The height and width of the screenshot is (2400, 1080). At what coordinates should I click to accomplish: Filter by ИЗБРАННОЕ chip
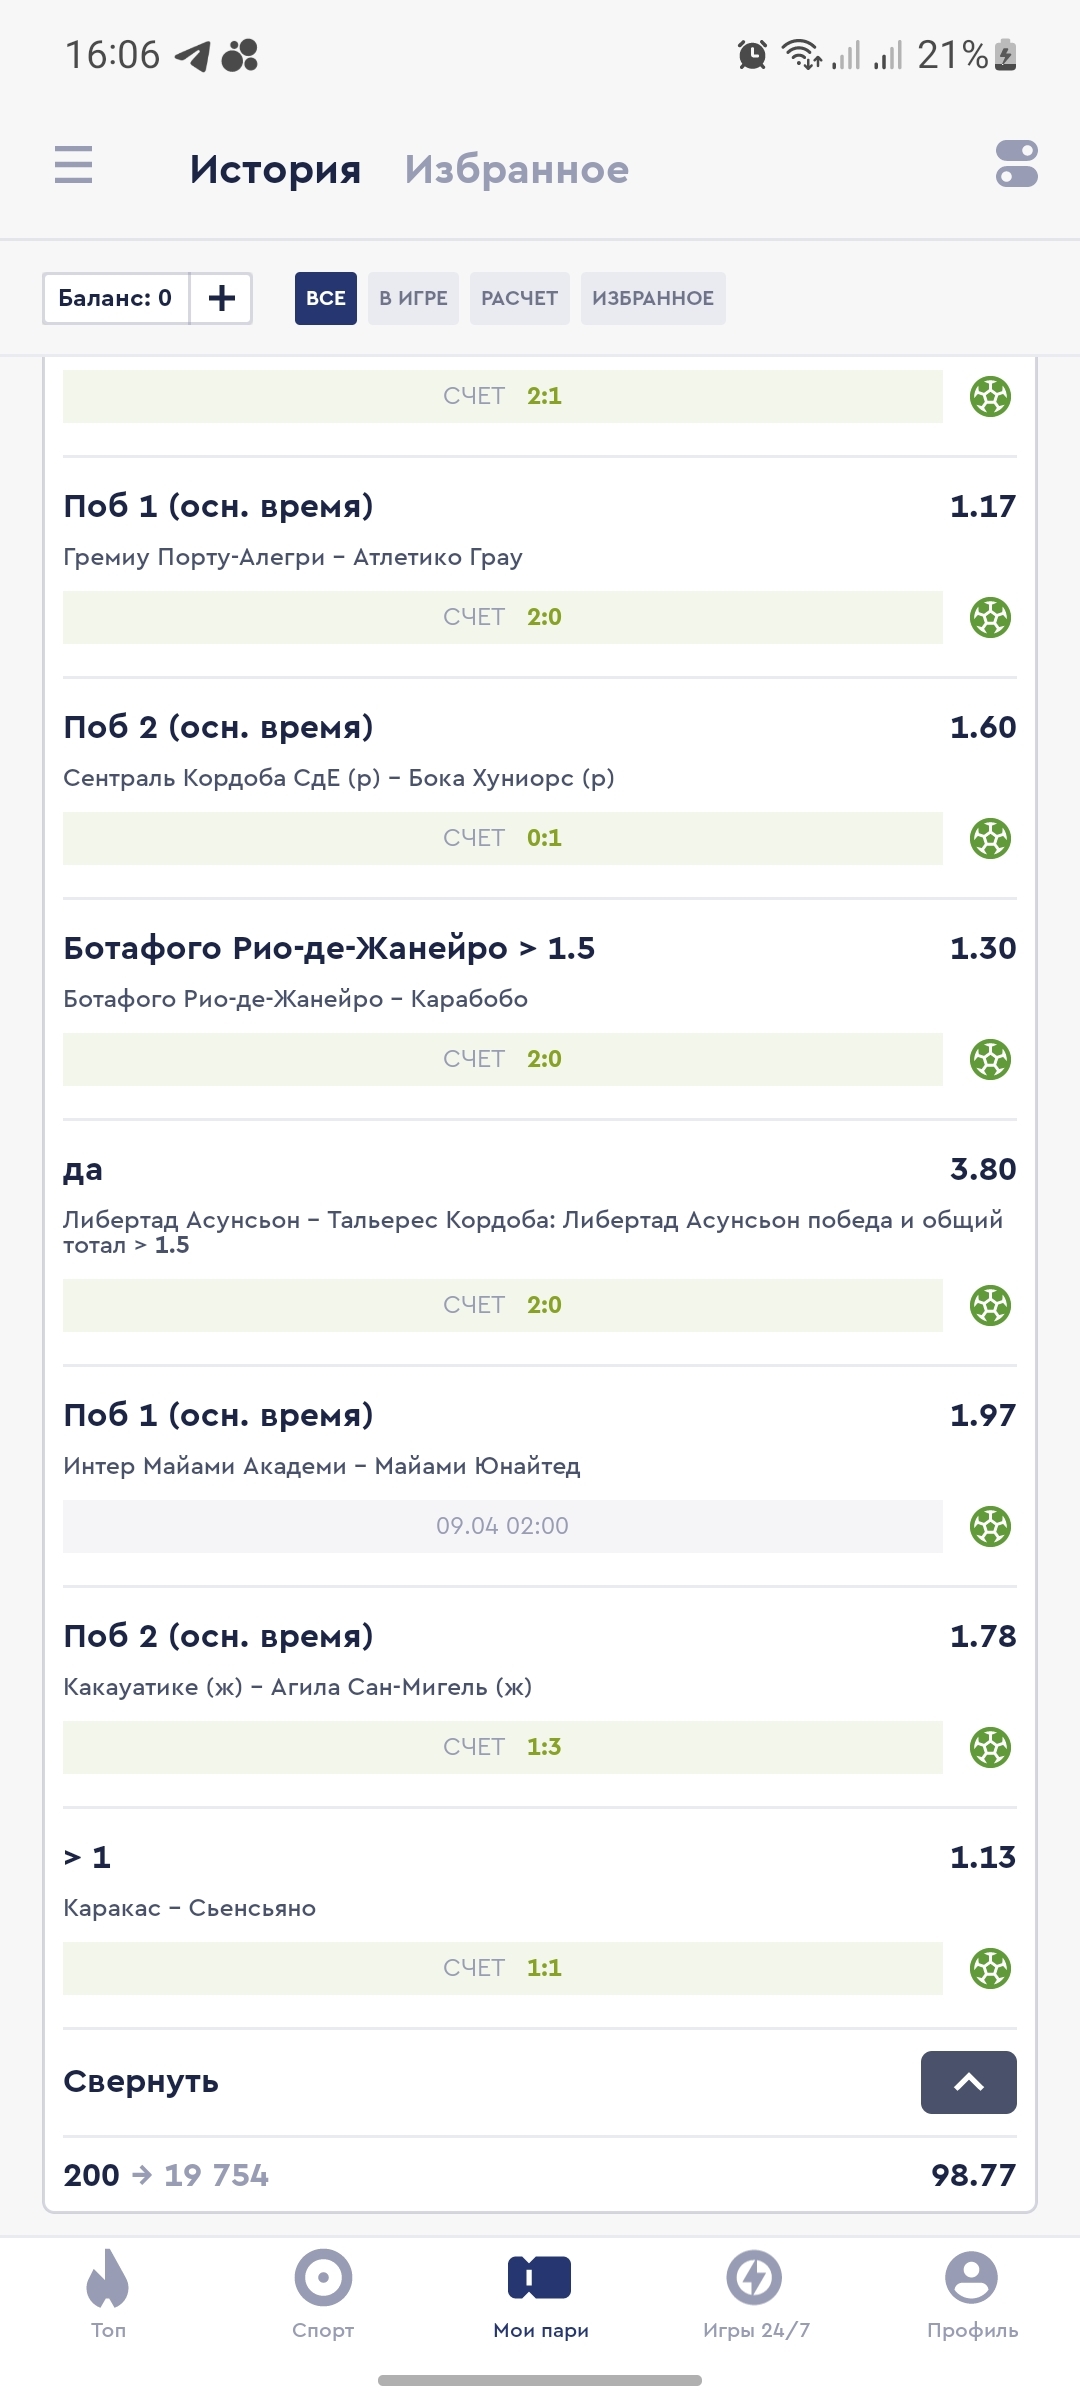click(653, 298)
